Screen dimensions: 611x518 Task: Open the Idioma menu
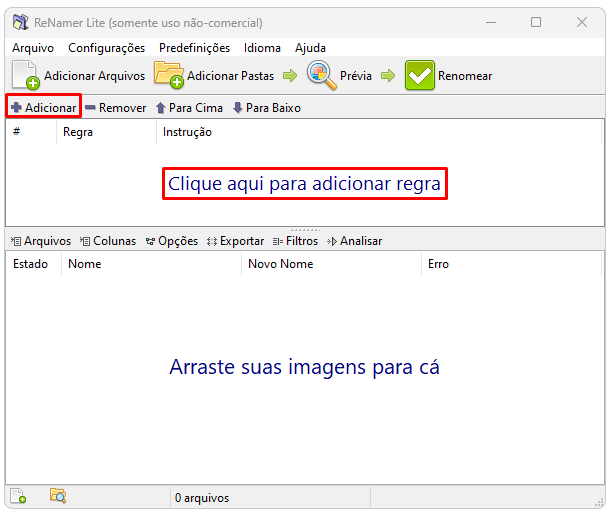[x=262, y=48]
